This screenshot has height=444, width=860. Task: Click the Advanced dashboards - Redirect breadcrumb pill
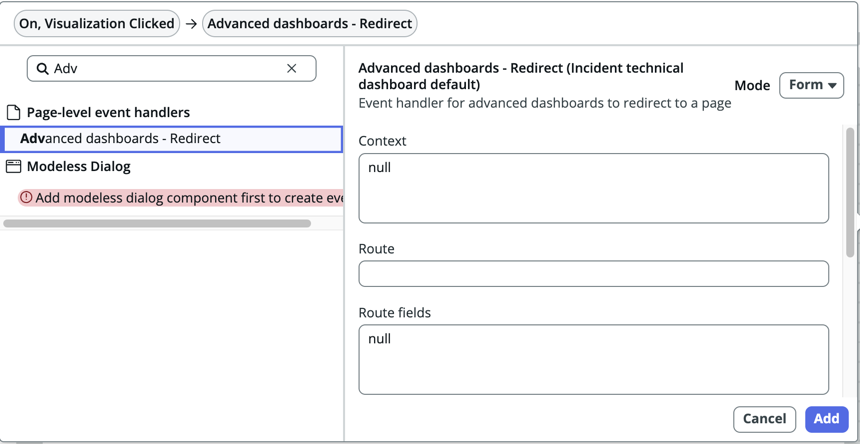(x=310, y=24)
